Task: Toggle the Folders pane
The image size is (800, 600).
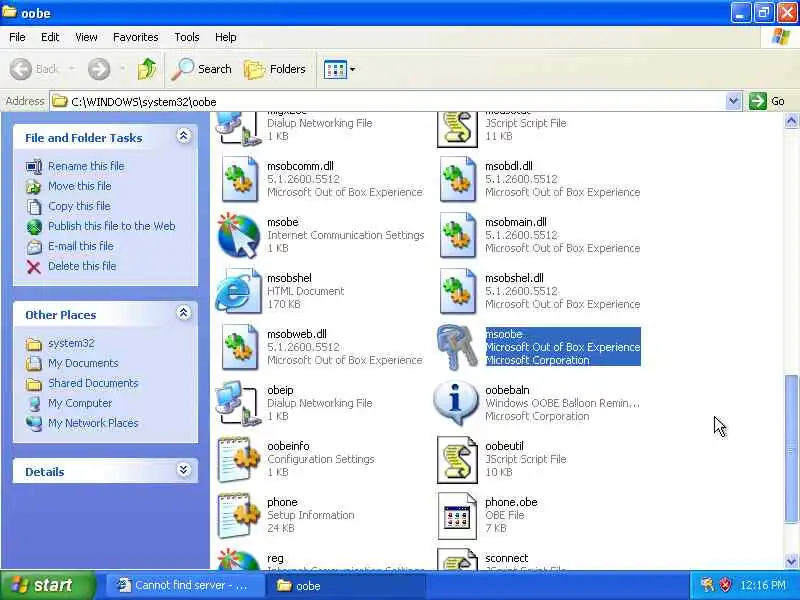Action: [274, 69]
